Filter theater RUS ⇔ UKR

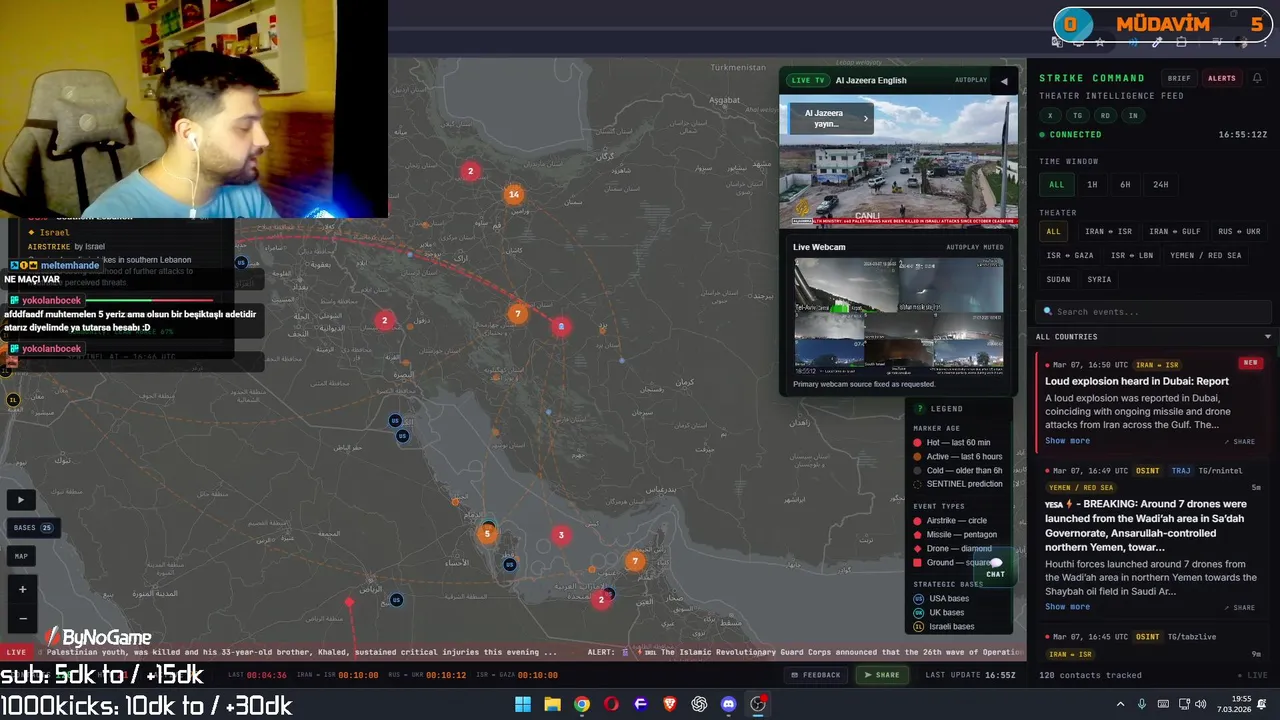(x=1239, y=232)
